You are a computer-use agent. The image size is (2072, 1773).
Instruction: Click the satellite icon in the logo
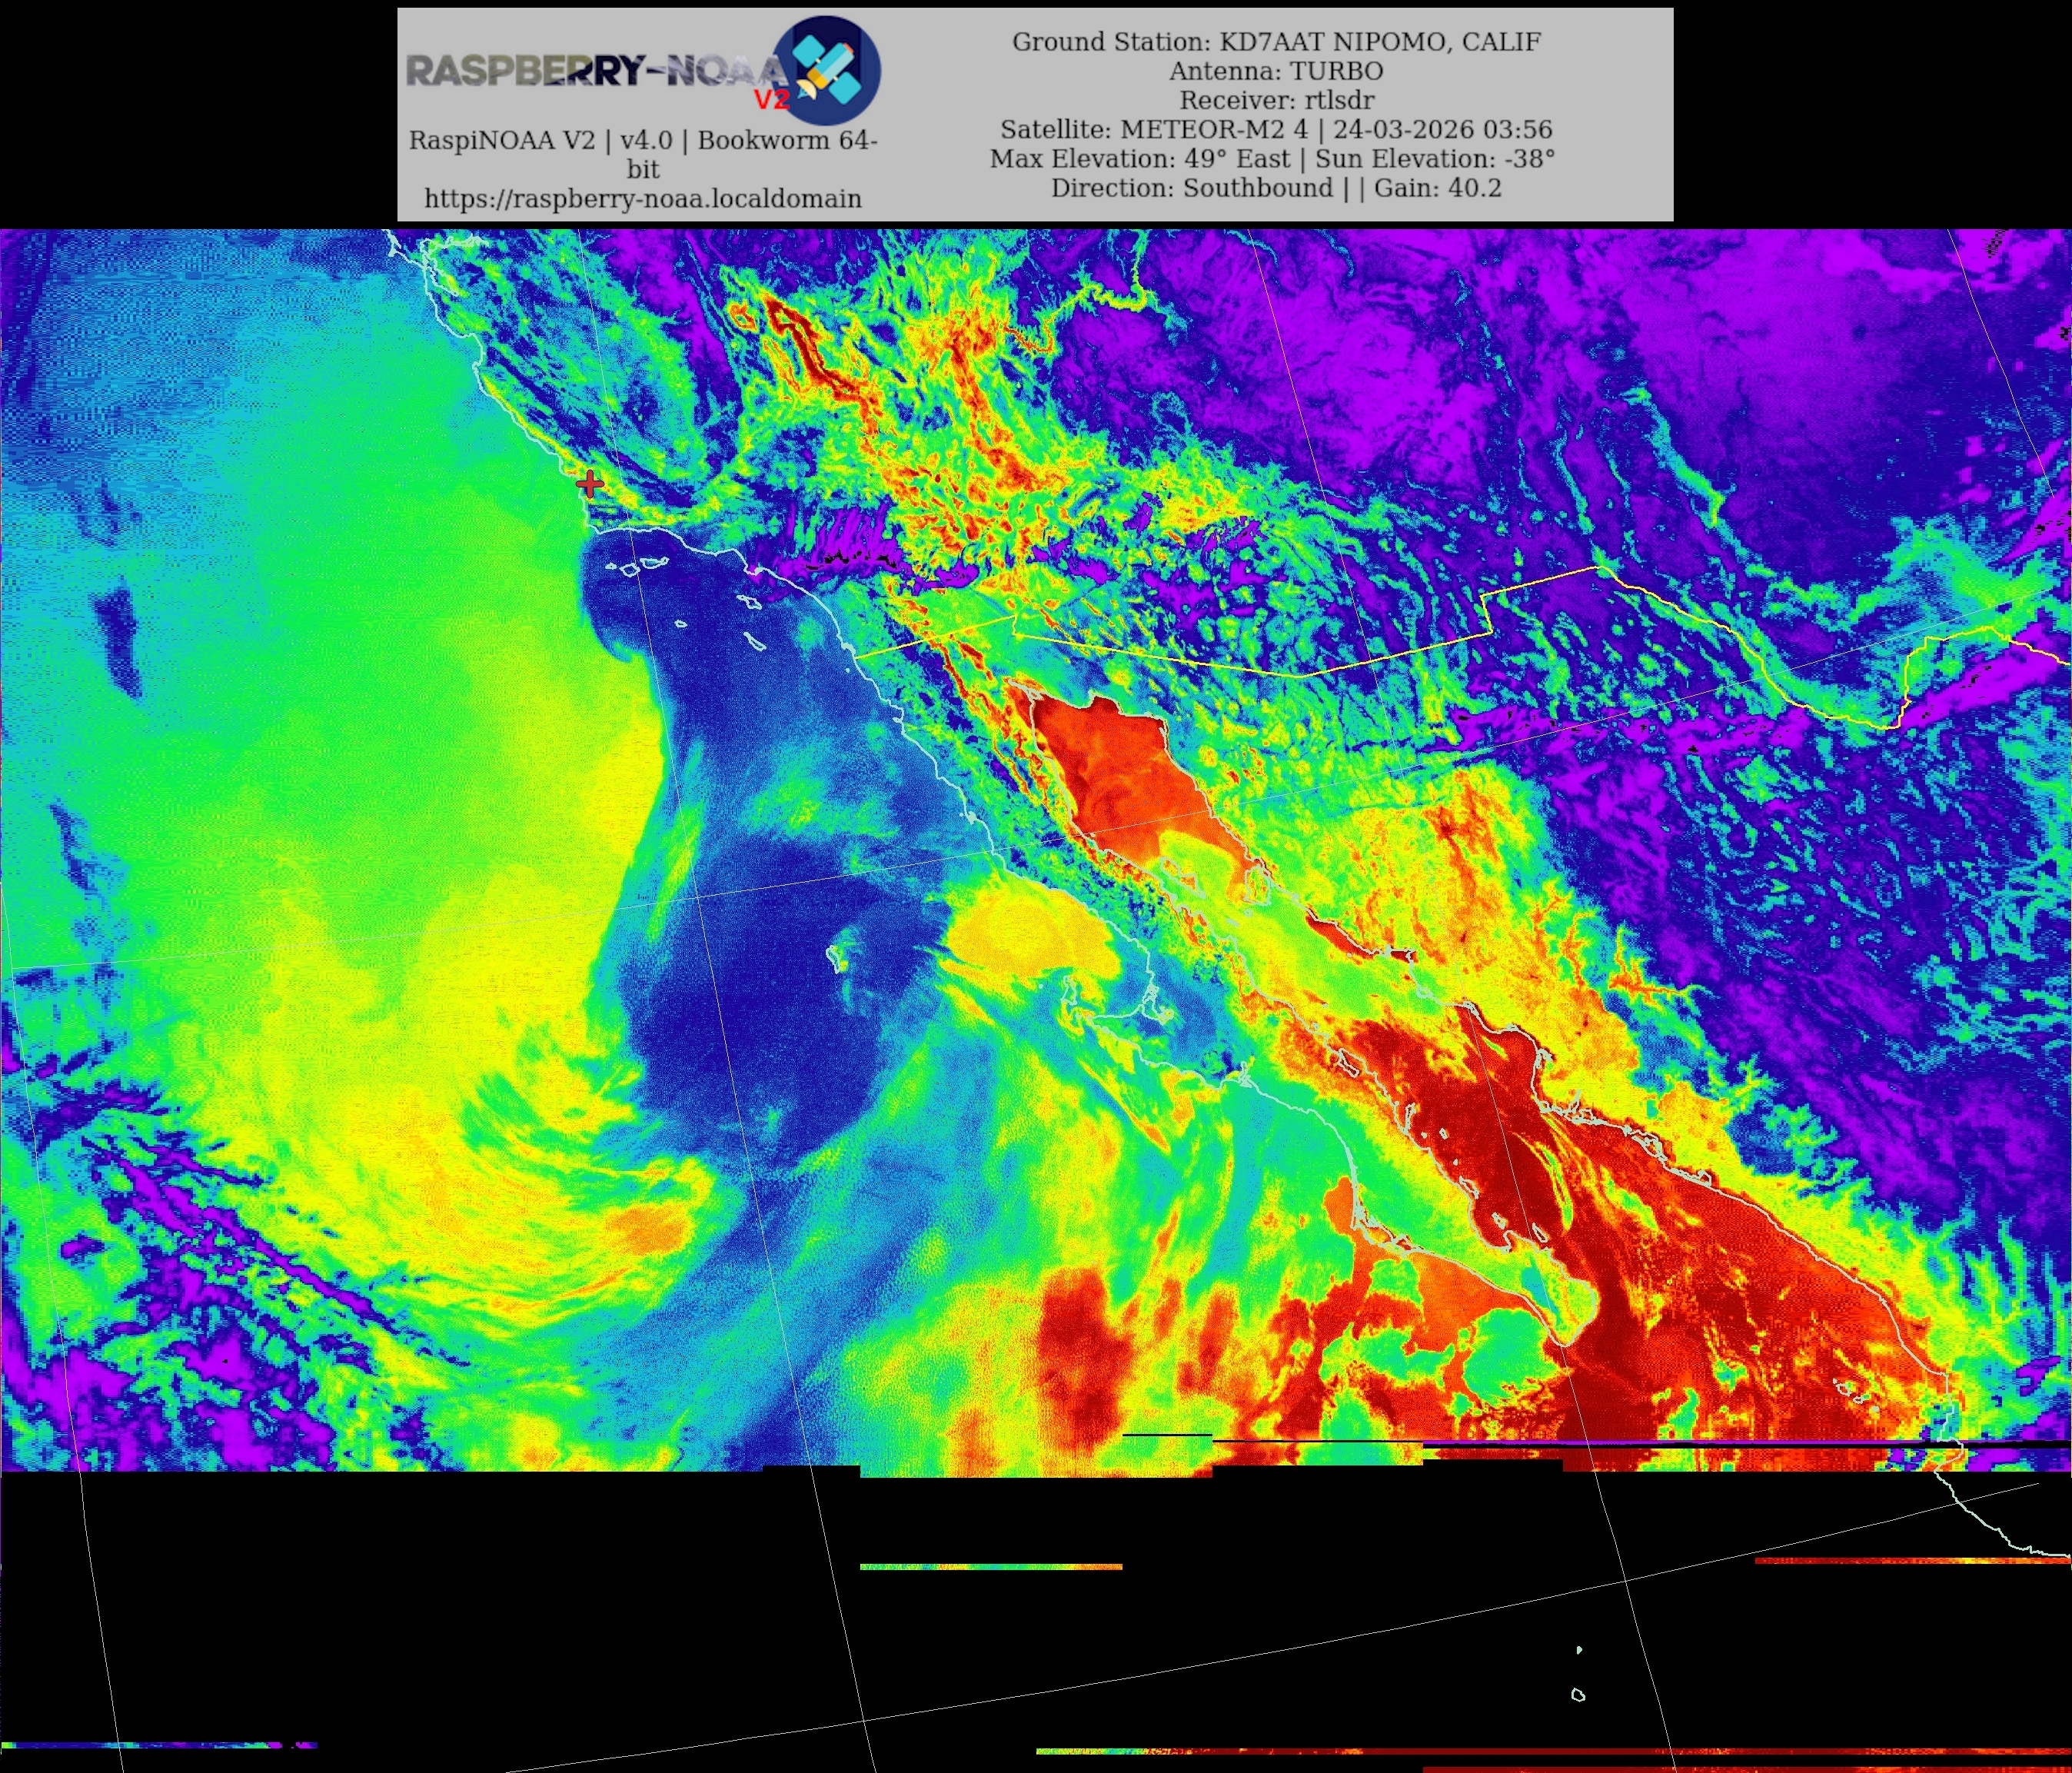pos(828,70)
